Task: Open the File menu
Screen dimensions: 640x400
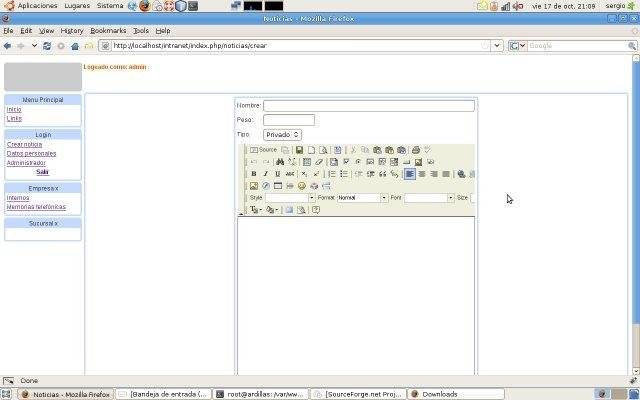Action: click(8, 31)
